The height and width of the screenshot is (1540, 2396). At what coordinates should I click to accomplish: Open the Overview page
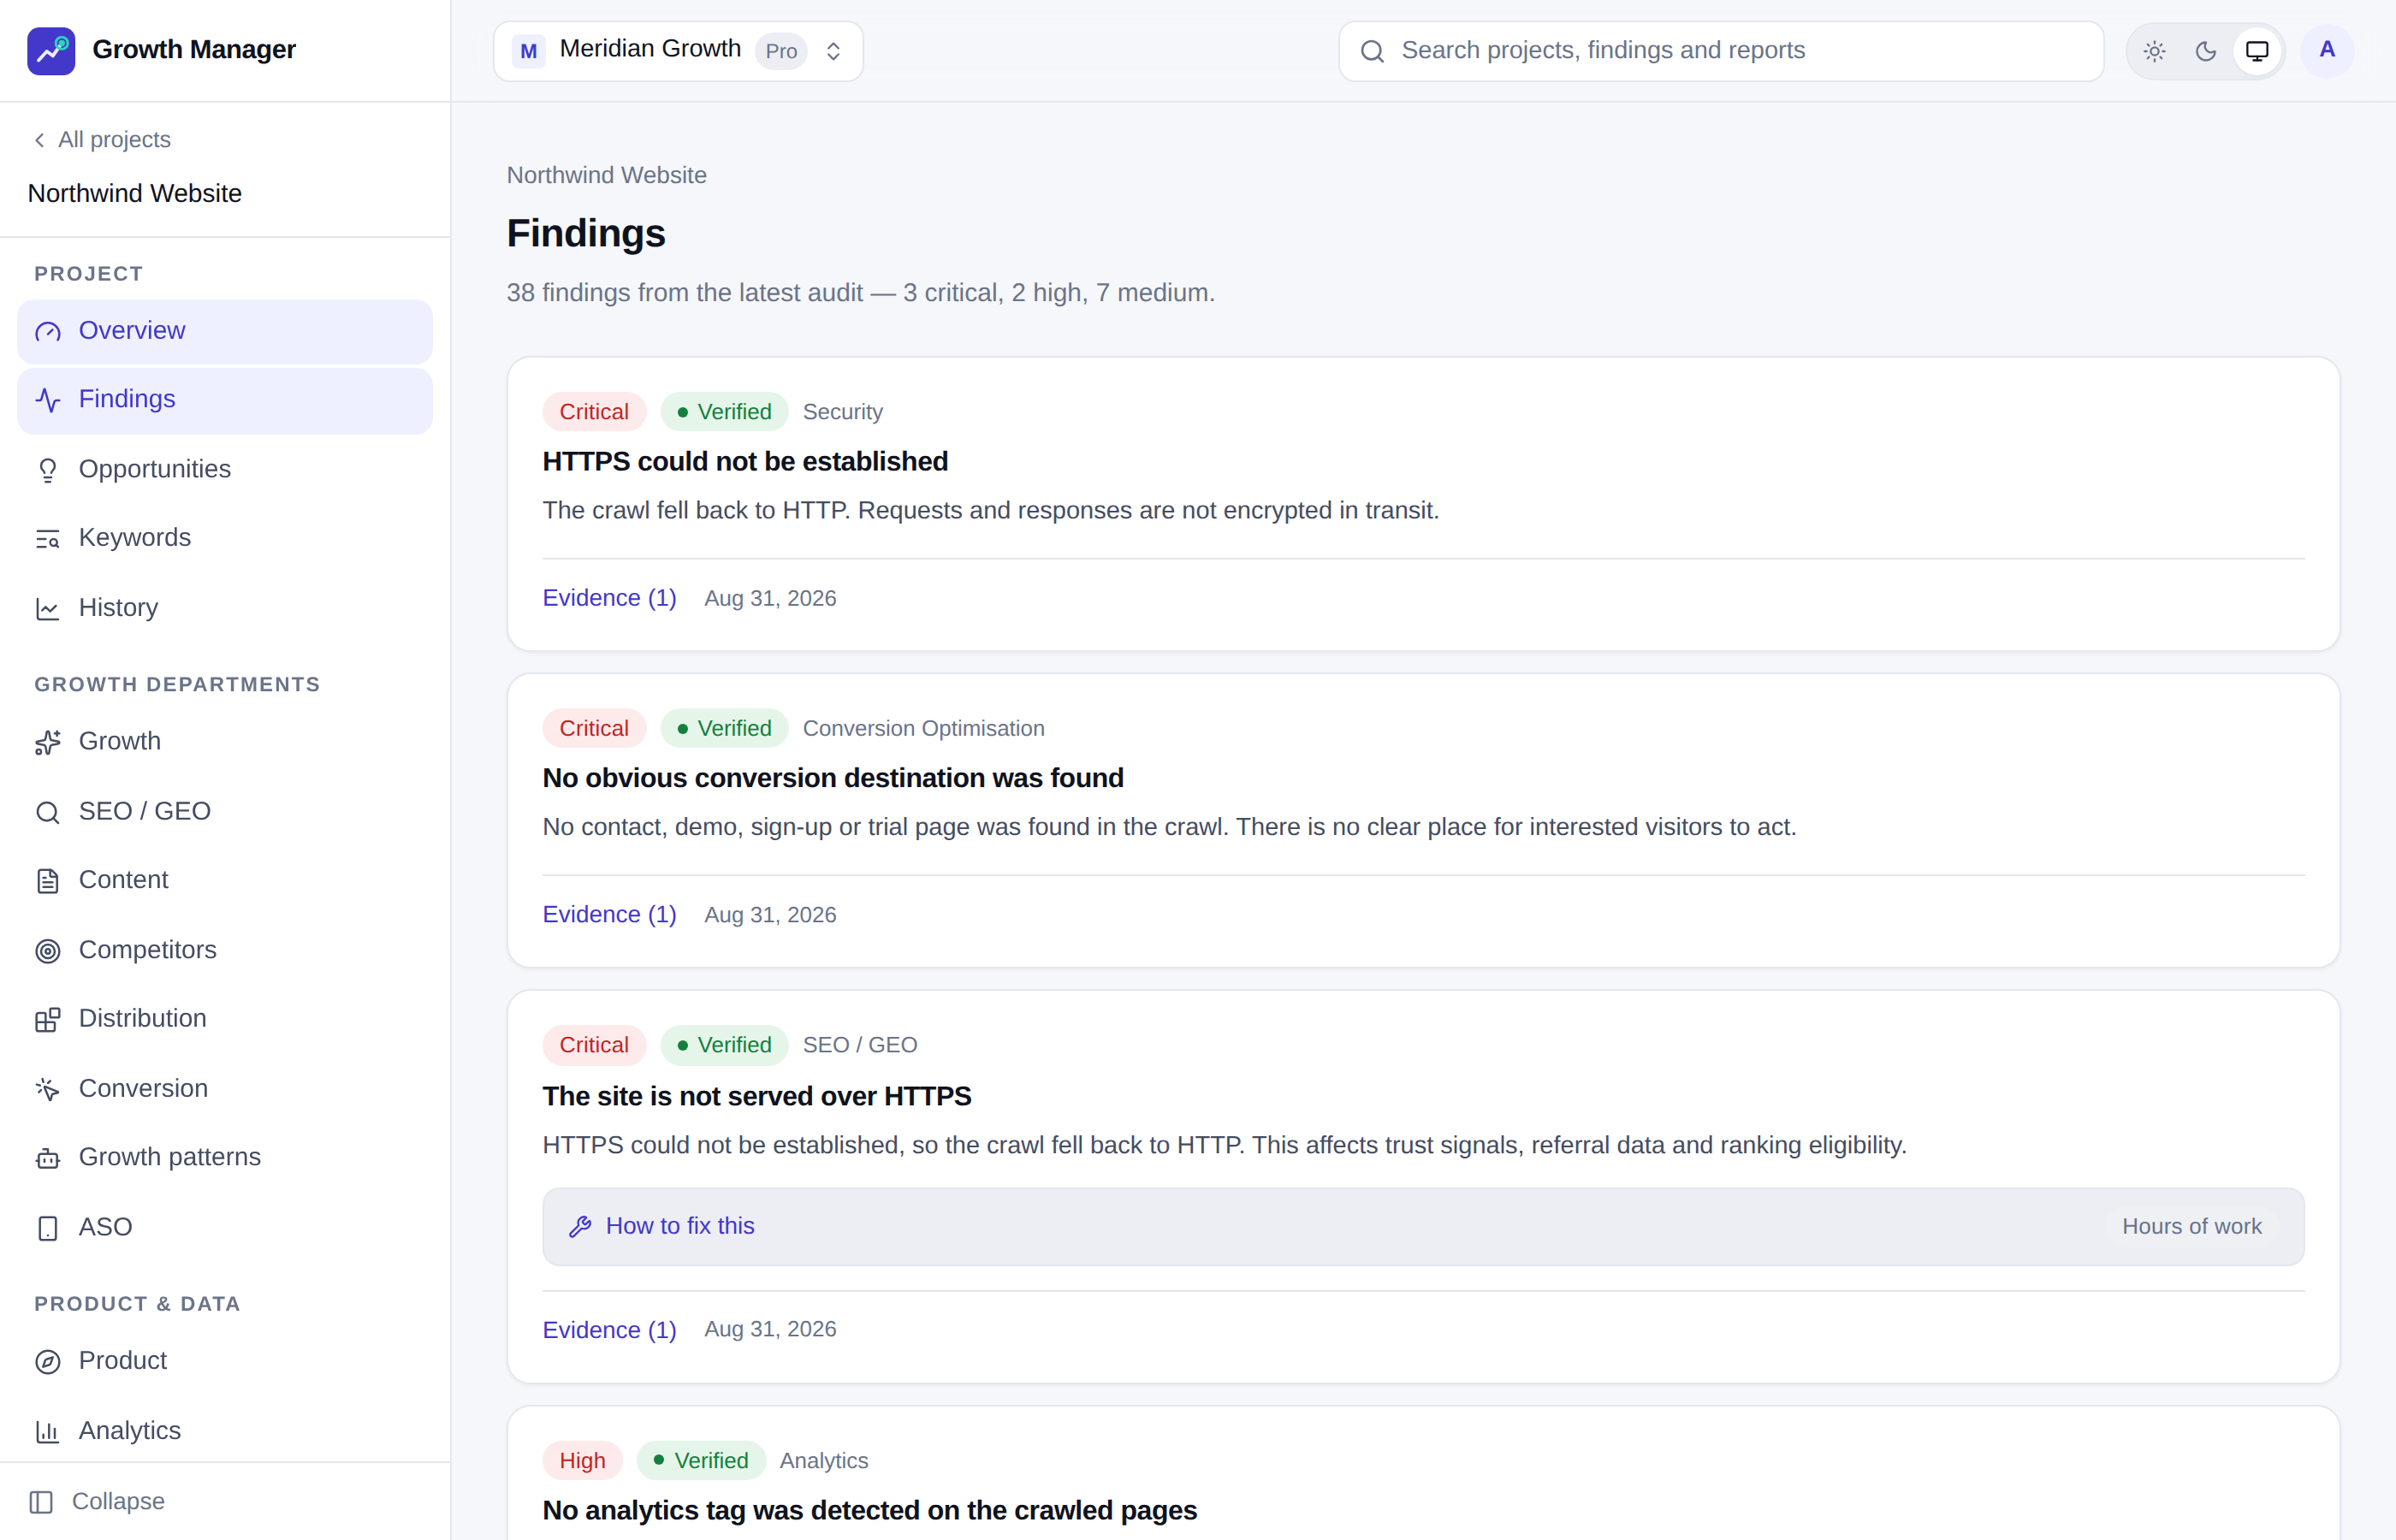(225, 331)
